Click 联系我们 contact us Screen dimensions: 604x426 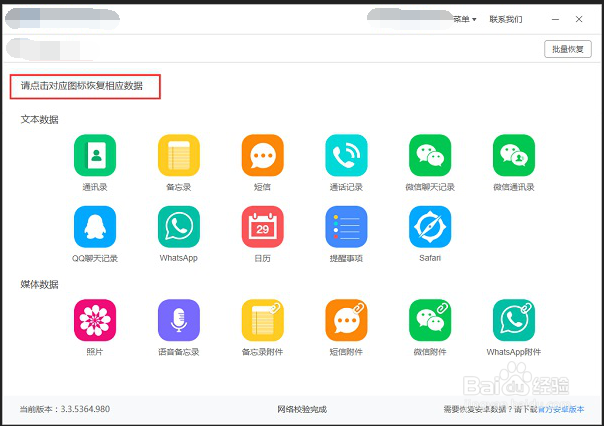(506, 19)
